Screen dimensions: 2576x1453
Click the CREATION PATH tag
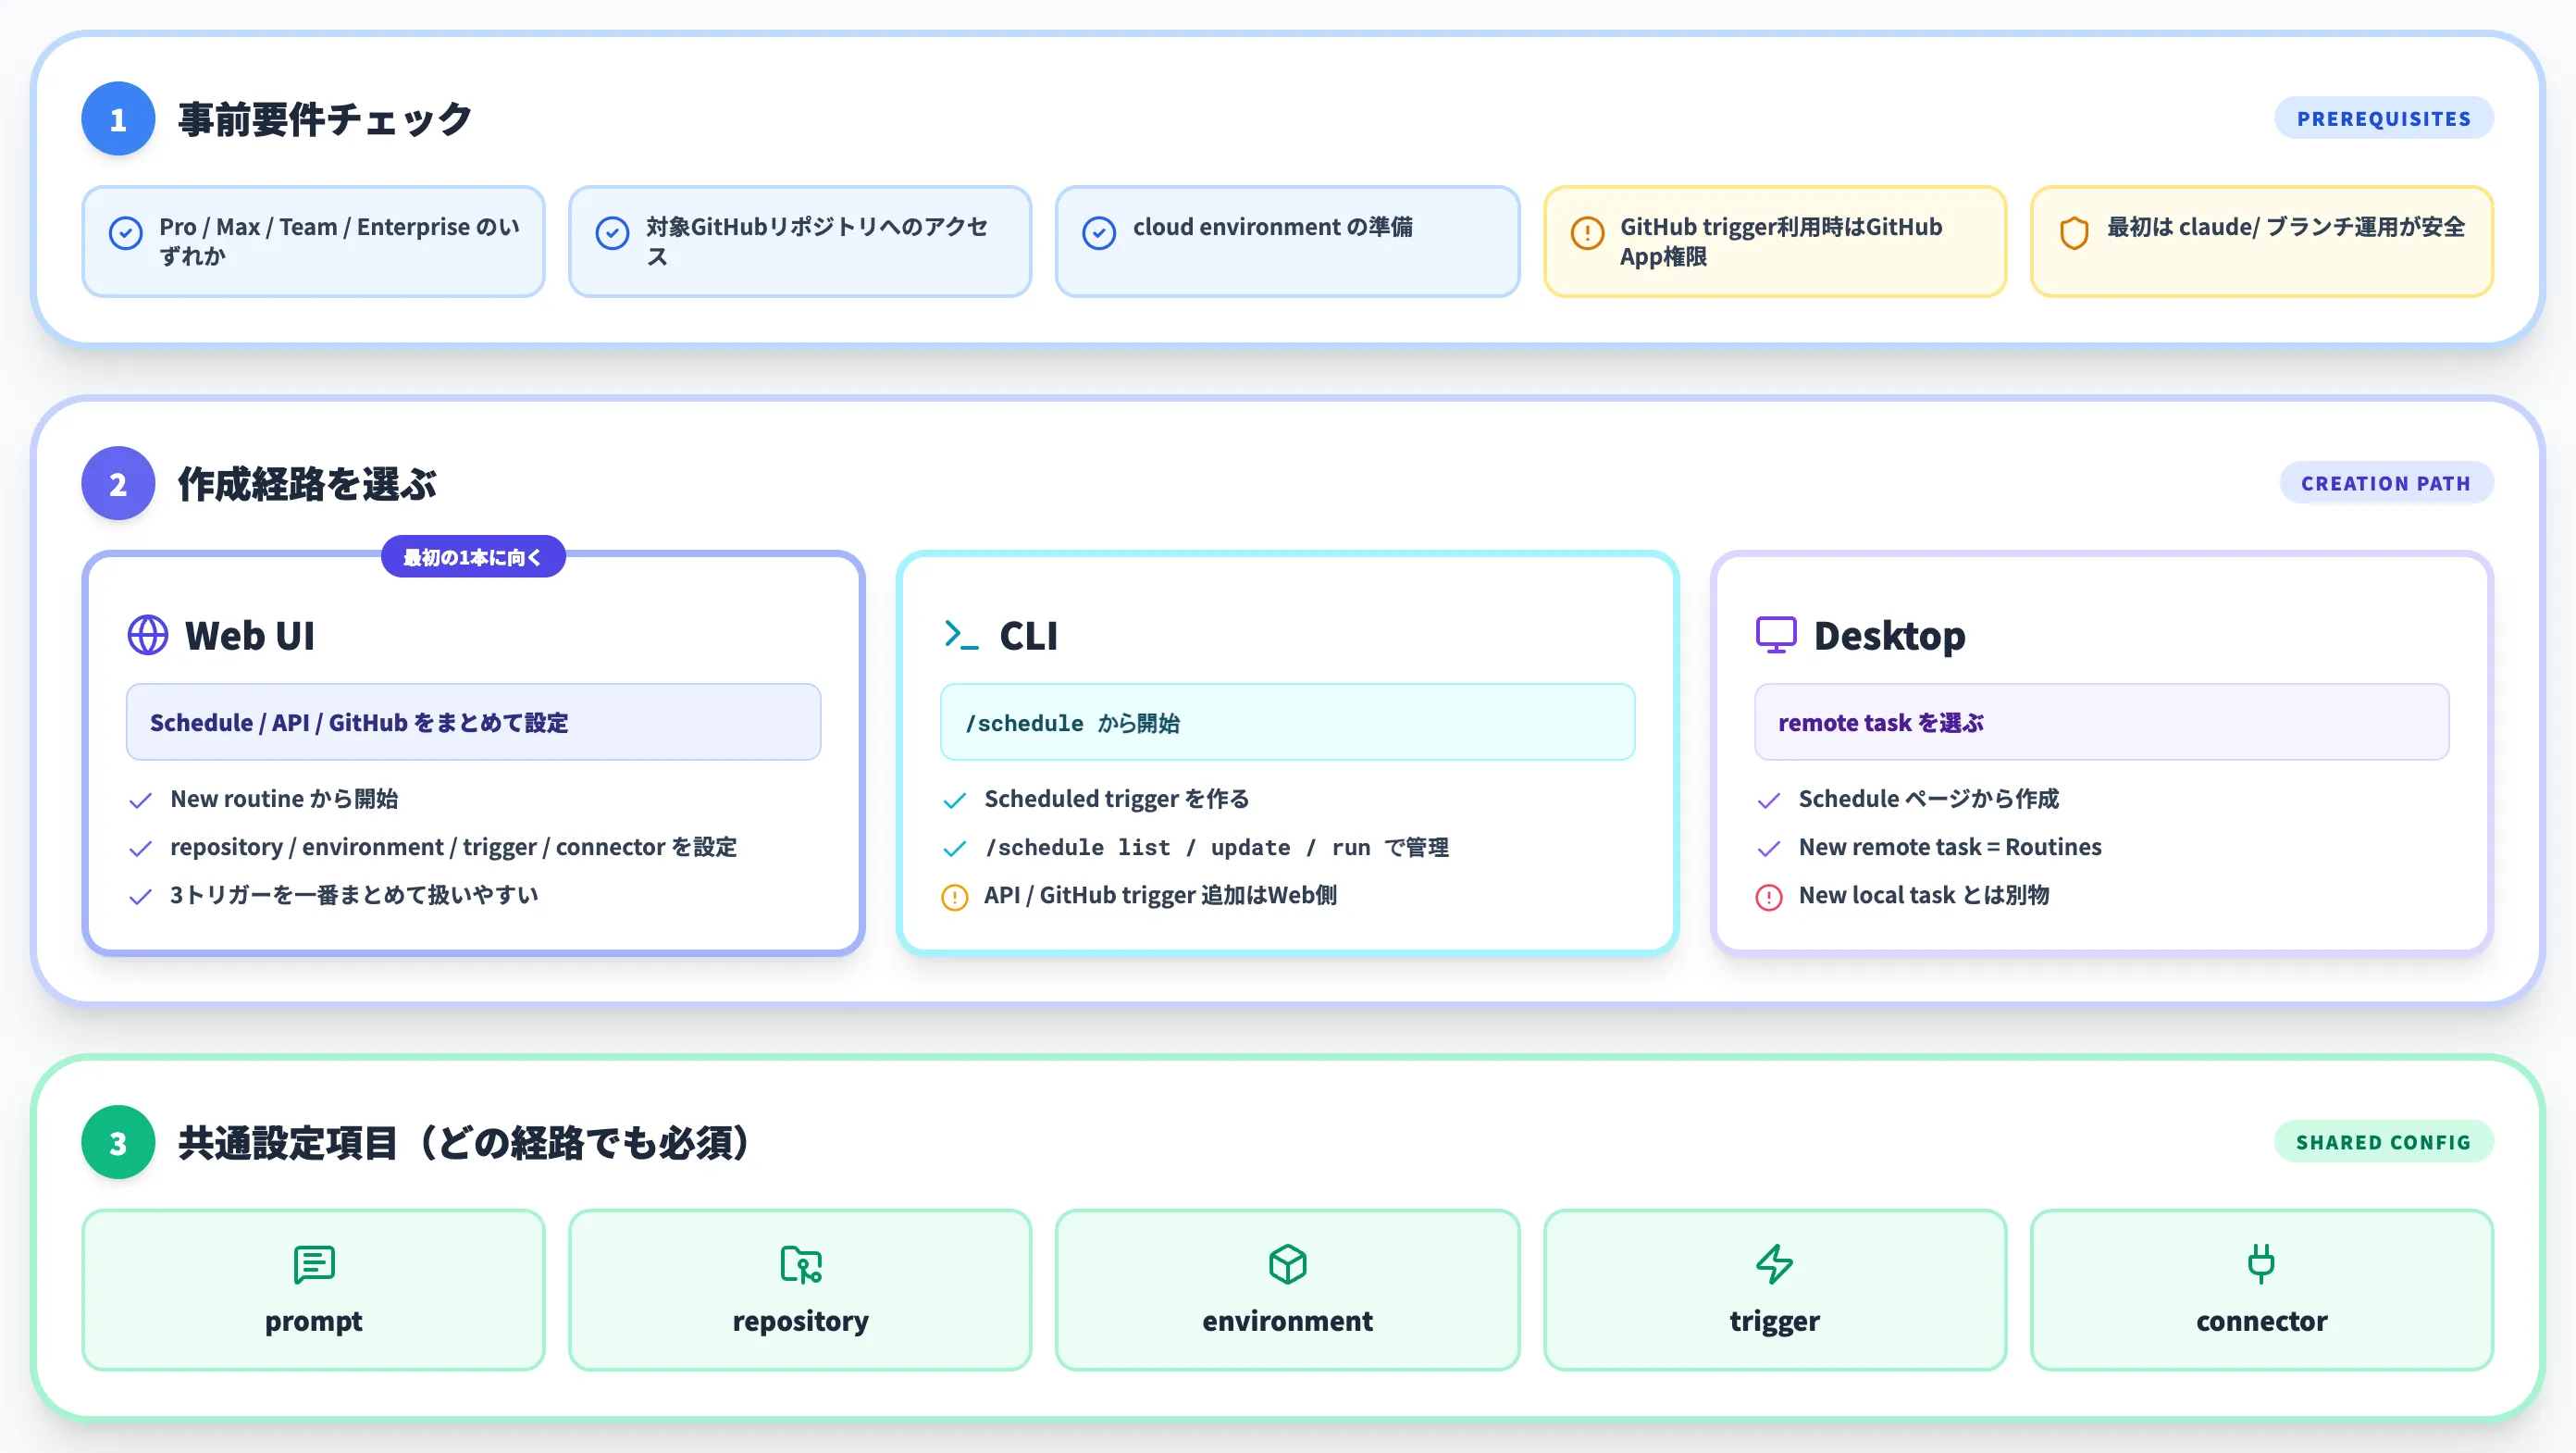click(2386, 483)
